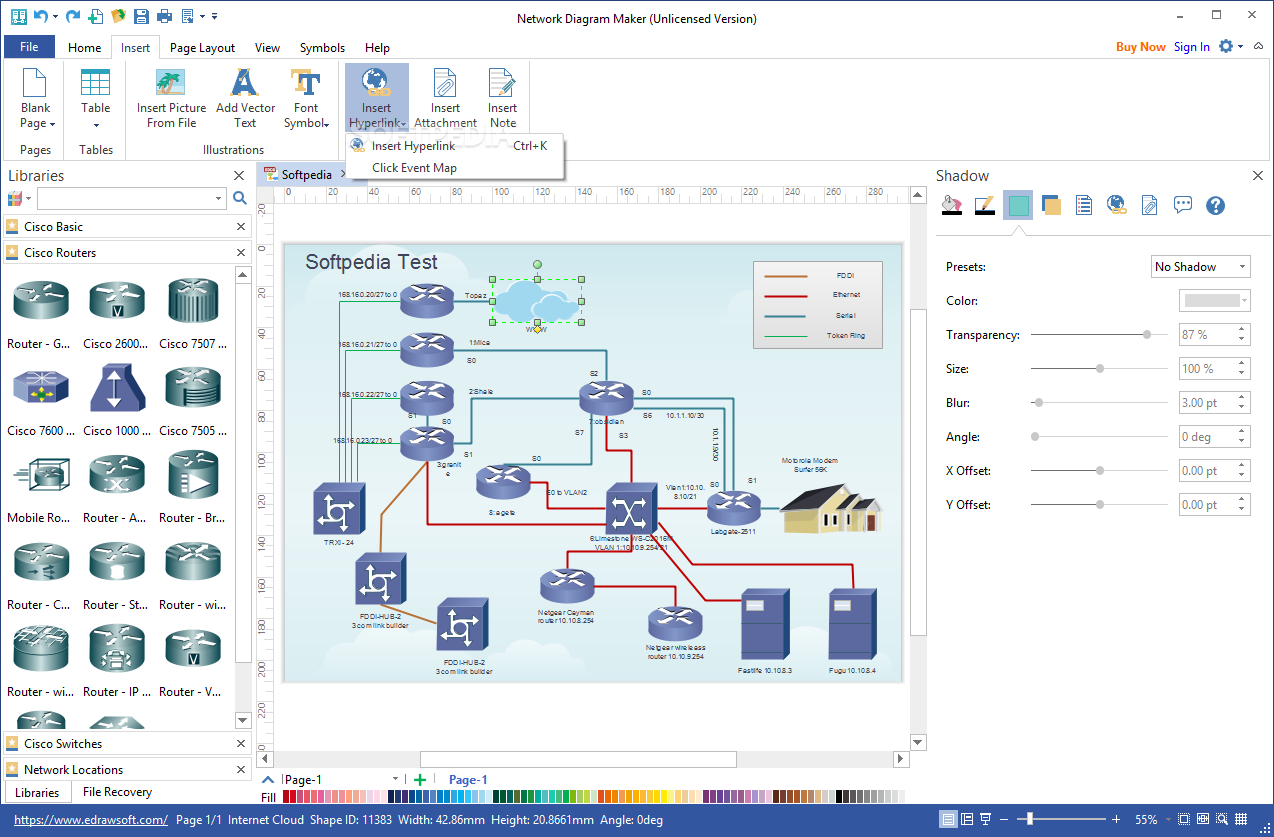Search libraries with the magnifier icon

pyautogui.click(x=240, y=198)
